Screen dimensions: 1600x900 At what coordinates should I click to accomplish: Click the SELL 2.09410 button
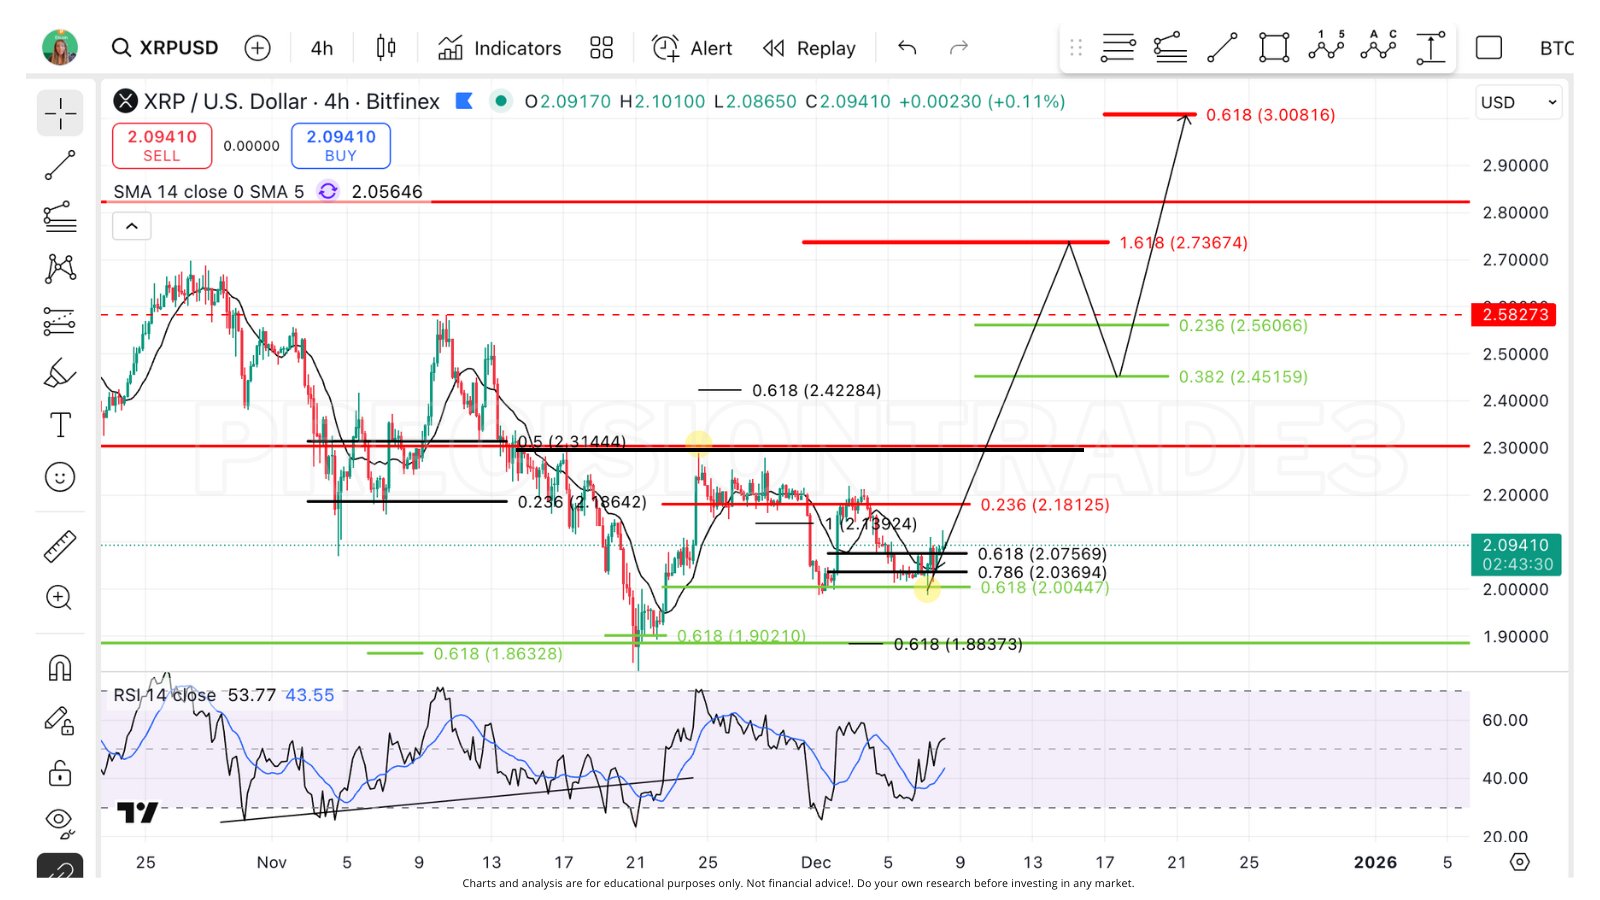pos(161,145)
